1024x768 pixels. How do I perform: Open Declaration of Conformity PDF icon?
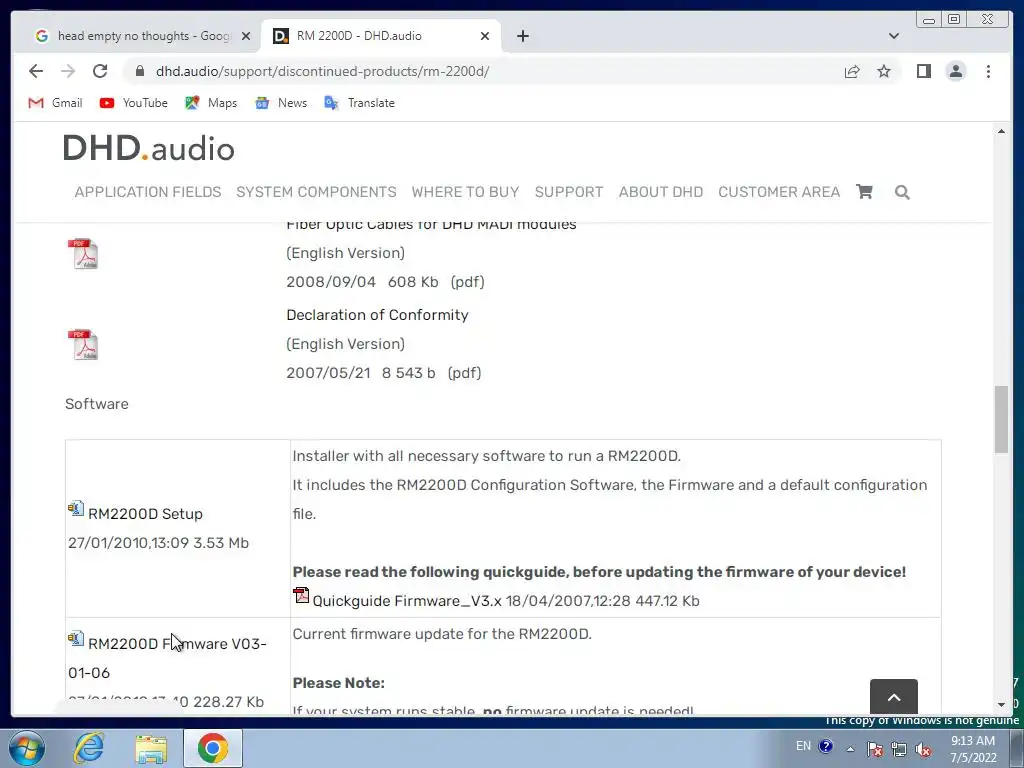pos(83,344)
